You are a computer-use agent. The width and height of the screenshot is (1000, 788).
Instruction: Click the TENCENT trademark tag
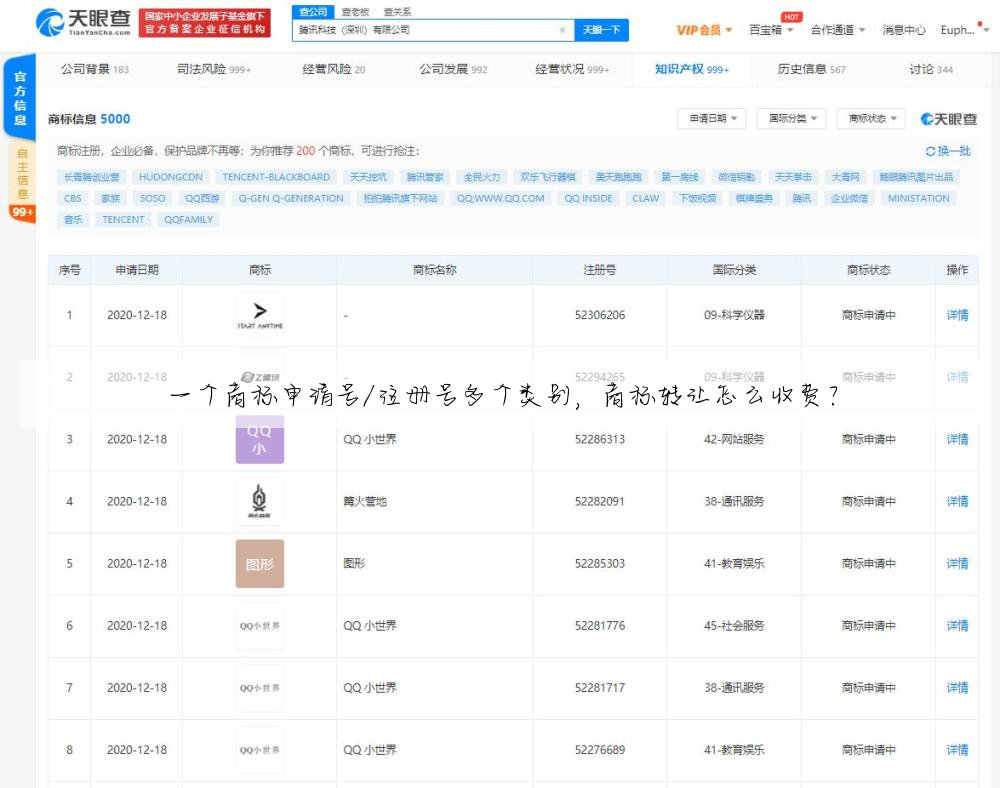click(x=122, y=219)
